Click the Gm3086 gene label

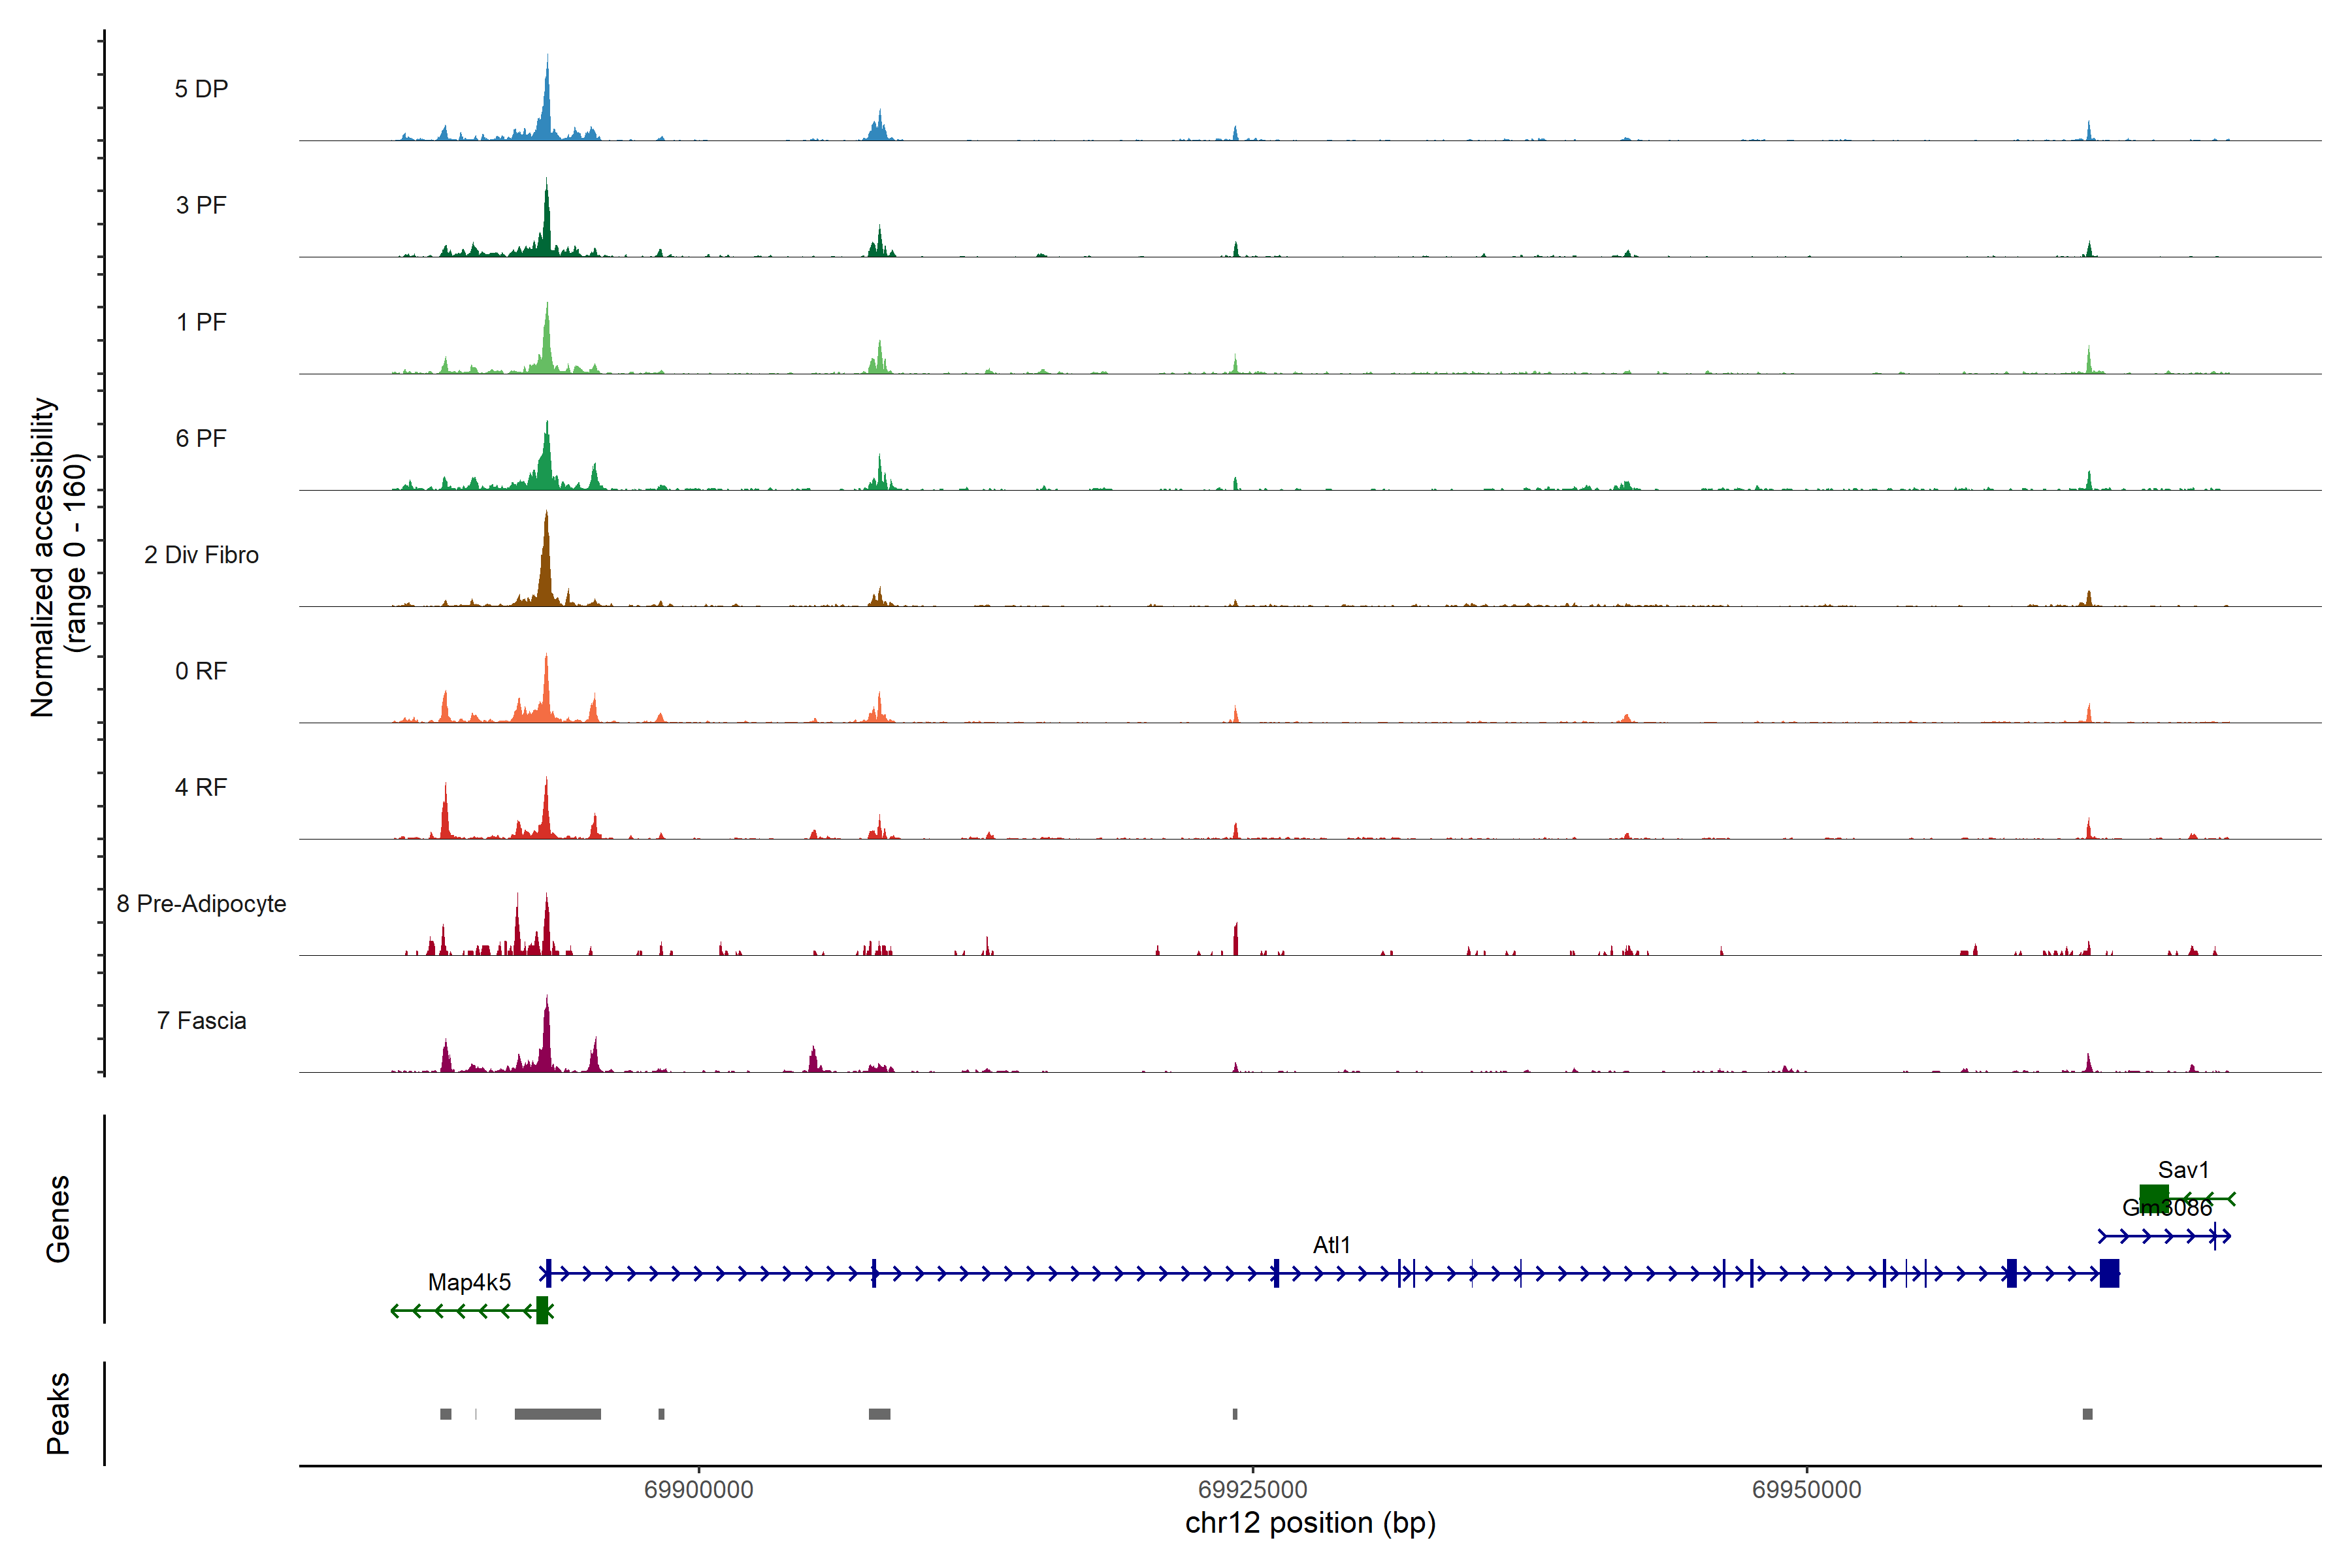tap(2167, 1208)
